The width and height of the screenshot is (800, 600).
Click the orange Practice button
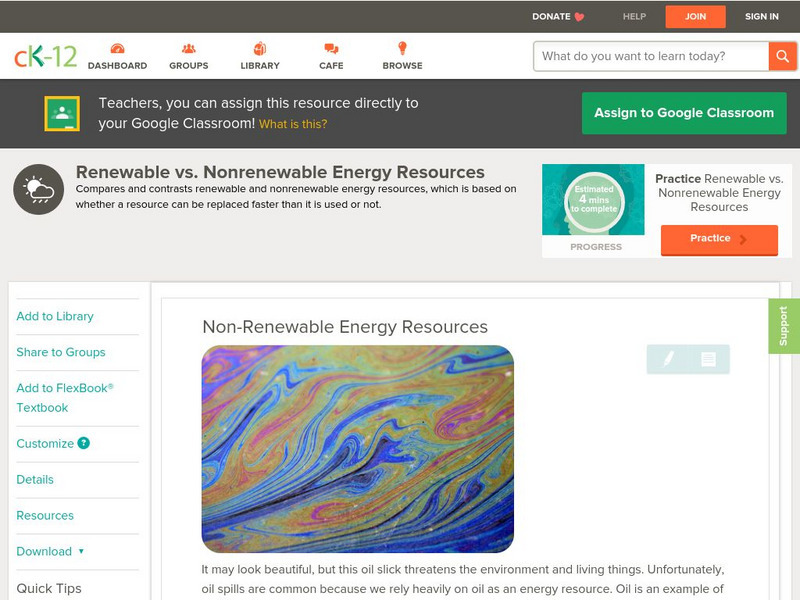[x=718, y=239]
